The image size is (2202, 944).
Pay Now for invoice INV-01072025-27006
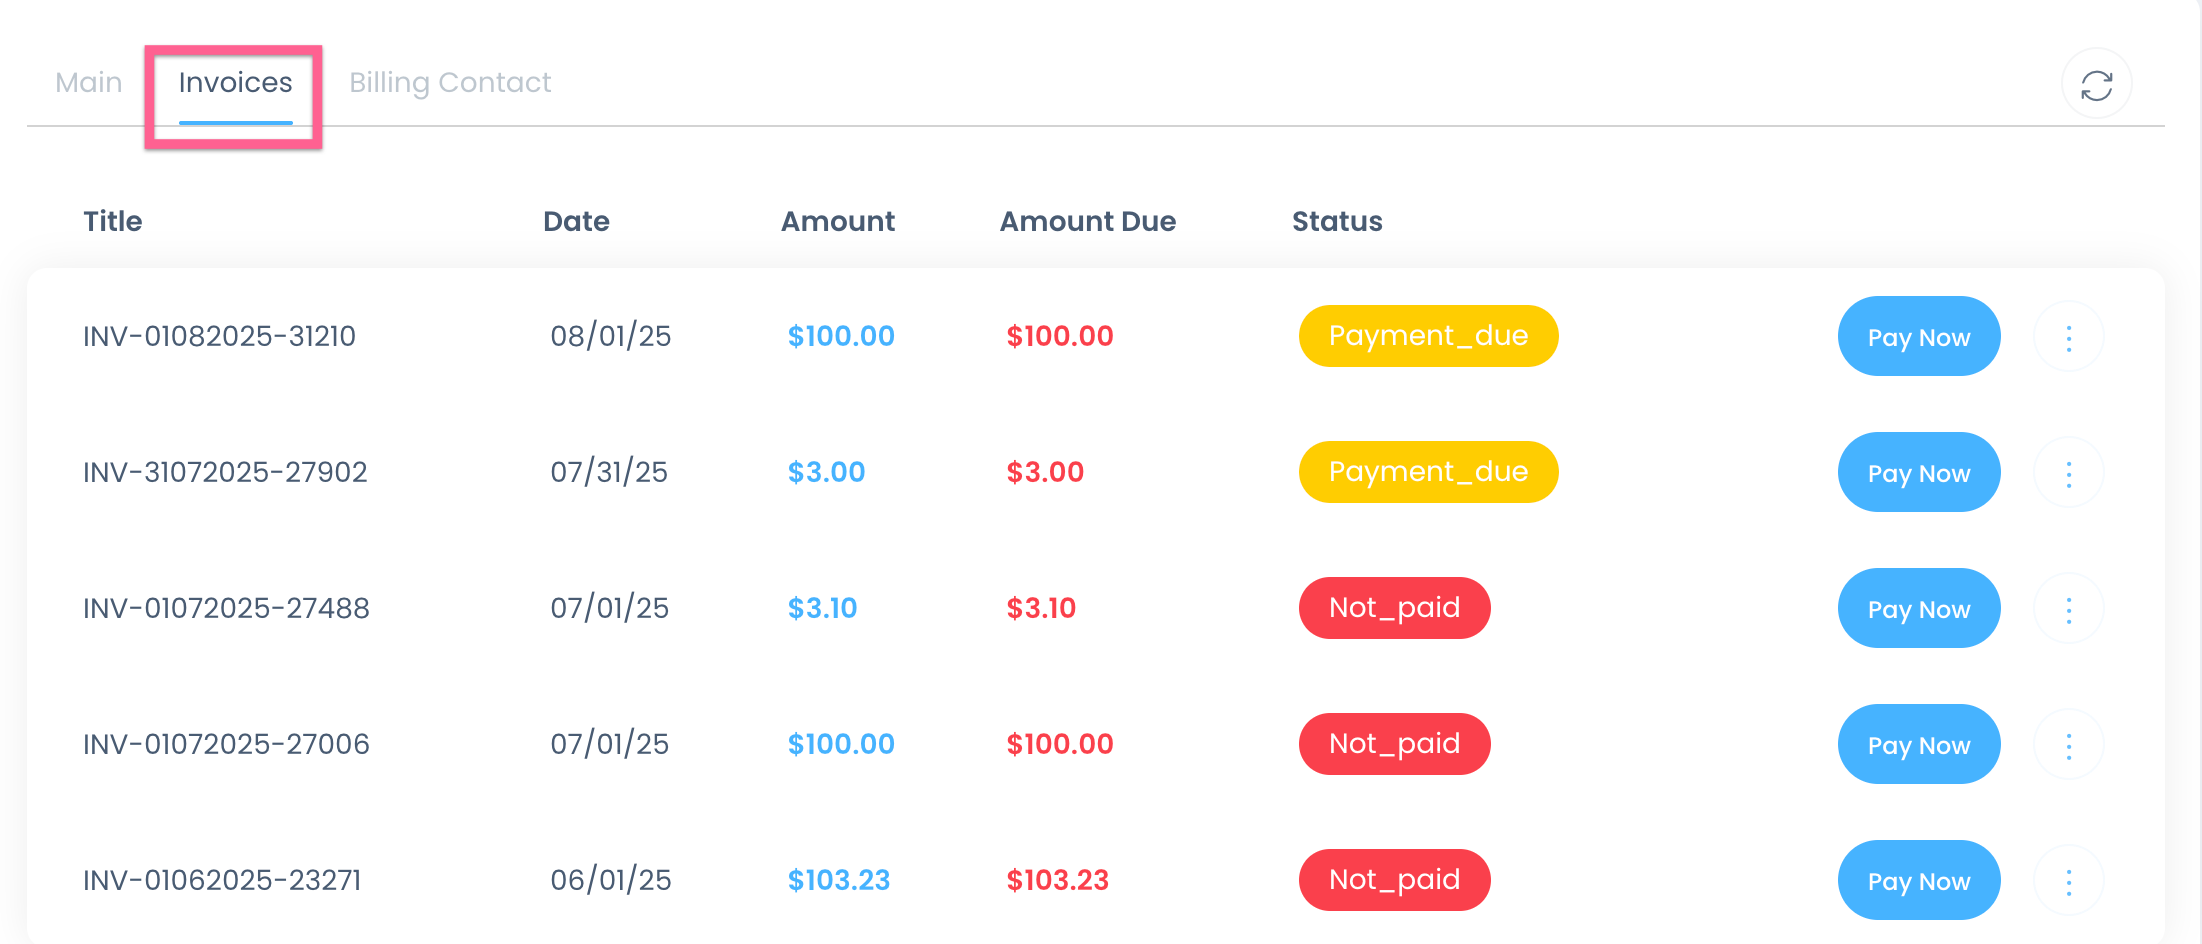point(1918,745)
